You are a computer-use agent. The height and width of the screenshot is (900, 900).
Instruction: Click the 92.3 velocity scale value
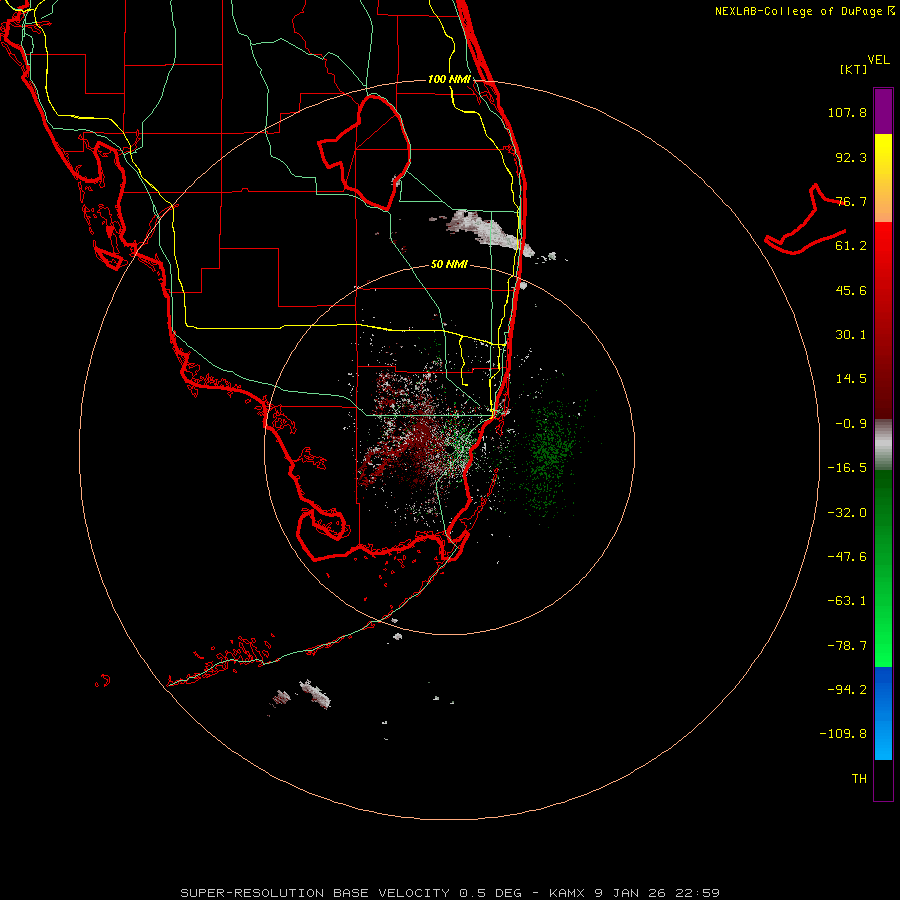tap(851, 157)
